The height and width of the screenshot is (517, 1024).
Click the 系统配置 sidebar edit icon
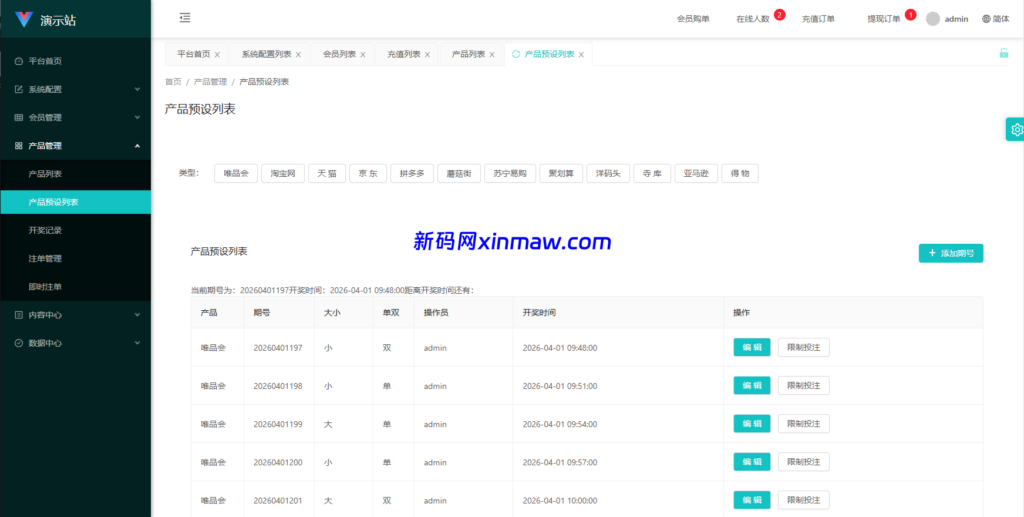pyautogui.click(x=18, y=89)
